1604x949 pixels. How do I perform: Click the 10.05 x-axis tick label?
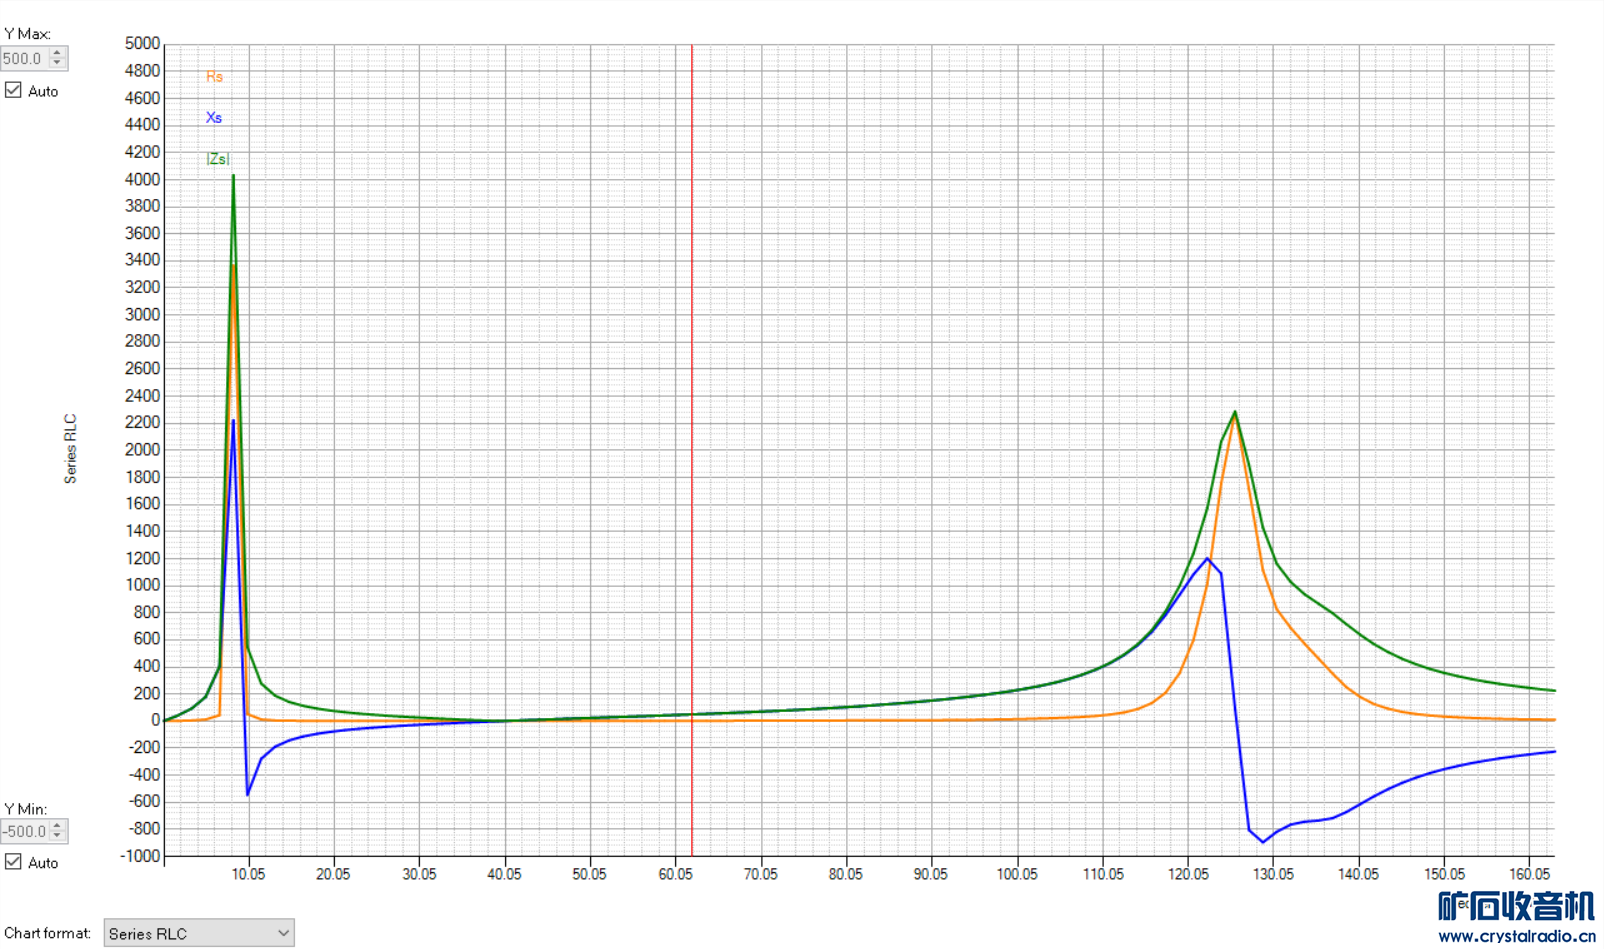tap(248, 874)
